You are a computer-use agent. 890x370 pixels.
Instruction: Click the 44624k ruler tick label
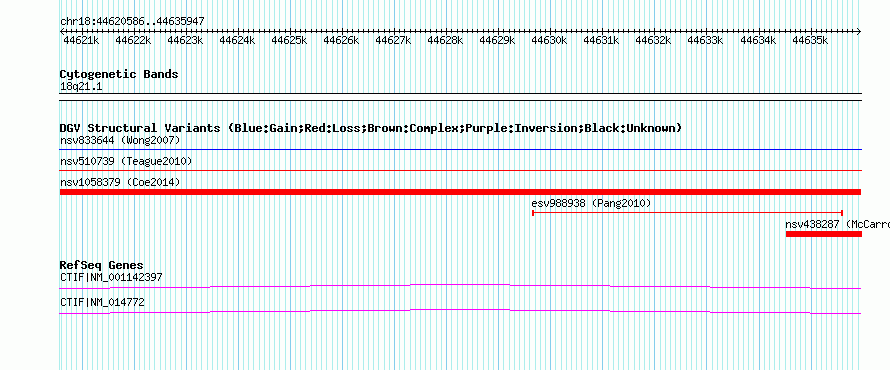point(237,41)
